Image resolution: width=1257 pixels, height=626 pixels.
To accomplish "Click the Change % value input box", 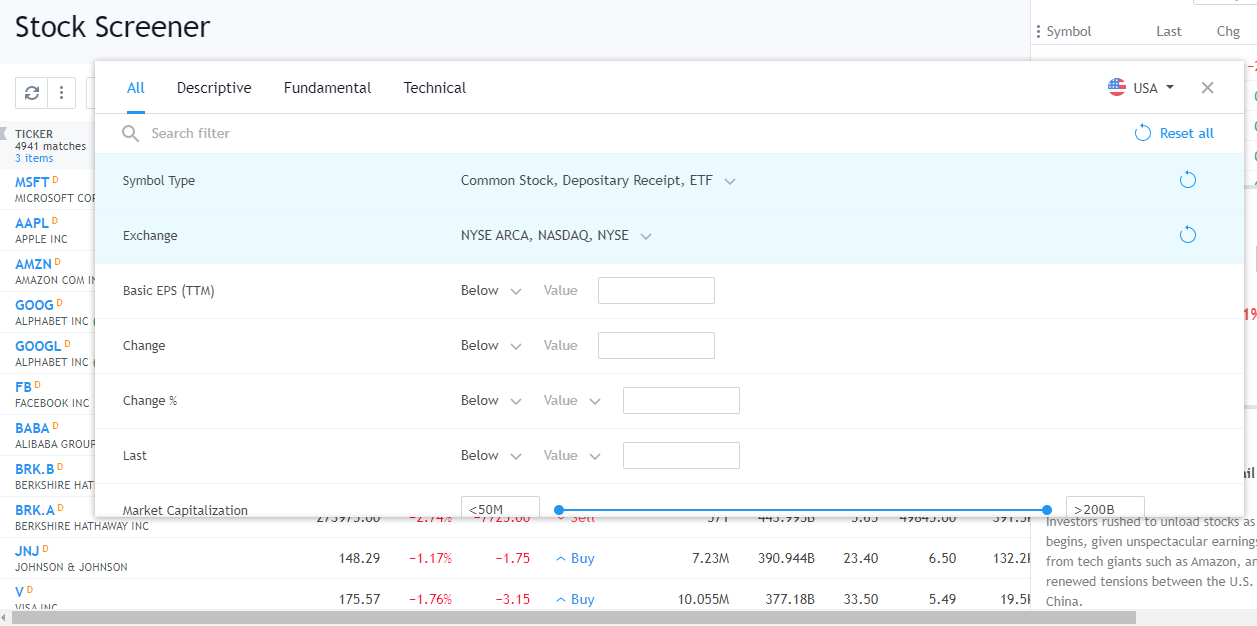I will [681, 401].
